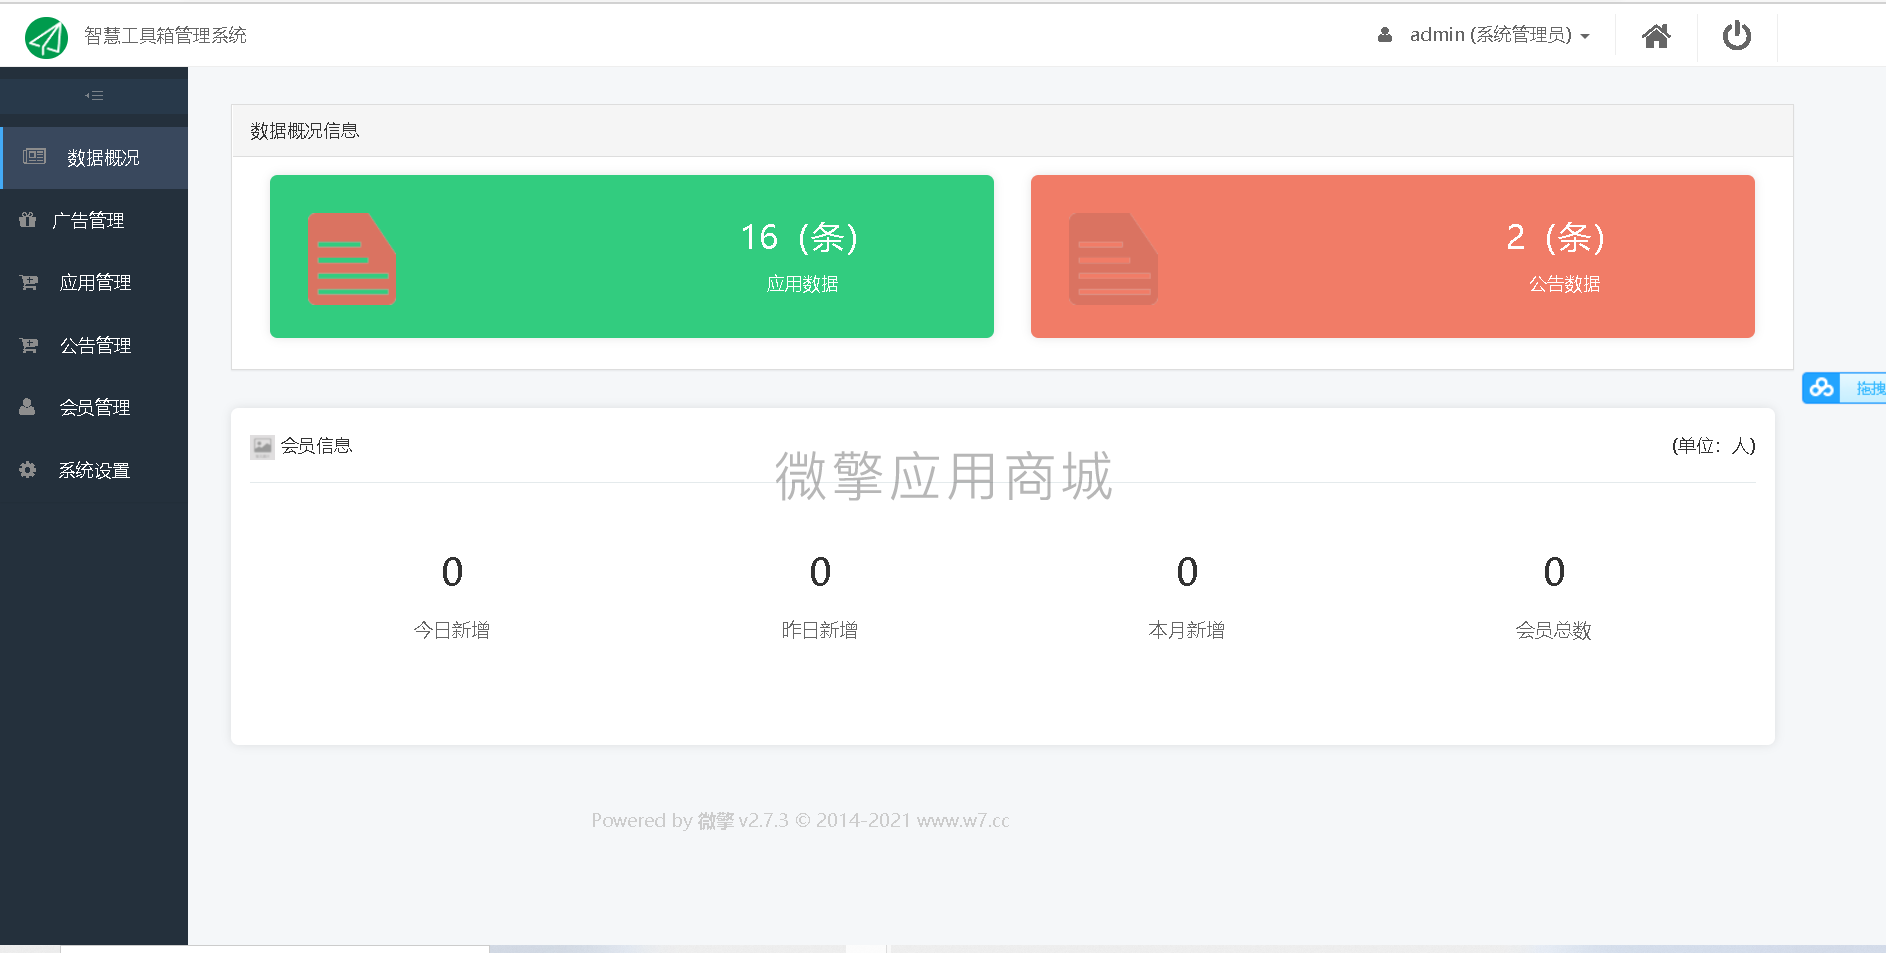Click the power logout icon
The image size is (1886, 953).
point(1737,36)
